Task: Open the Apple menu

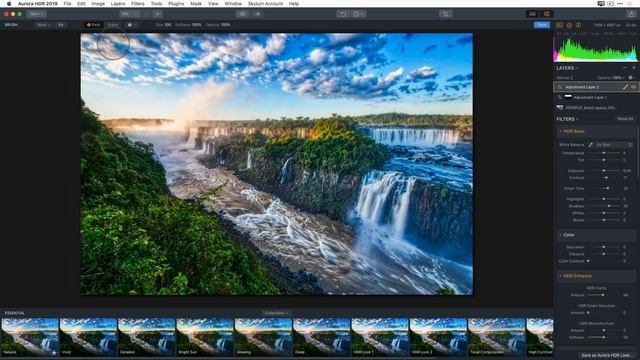Action: [x=9, y=4]
